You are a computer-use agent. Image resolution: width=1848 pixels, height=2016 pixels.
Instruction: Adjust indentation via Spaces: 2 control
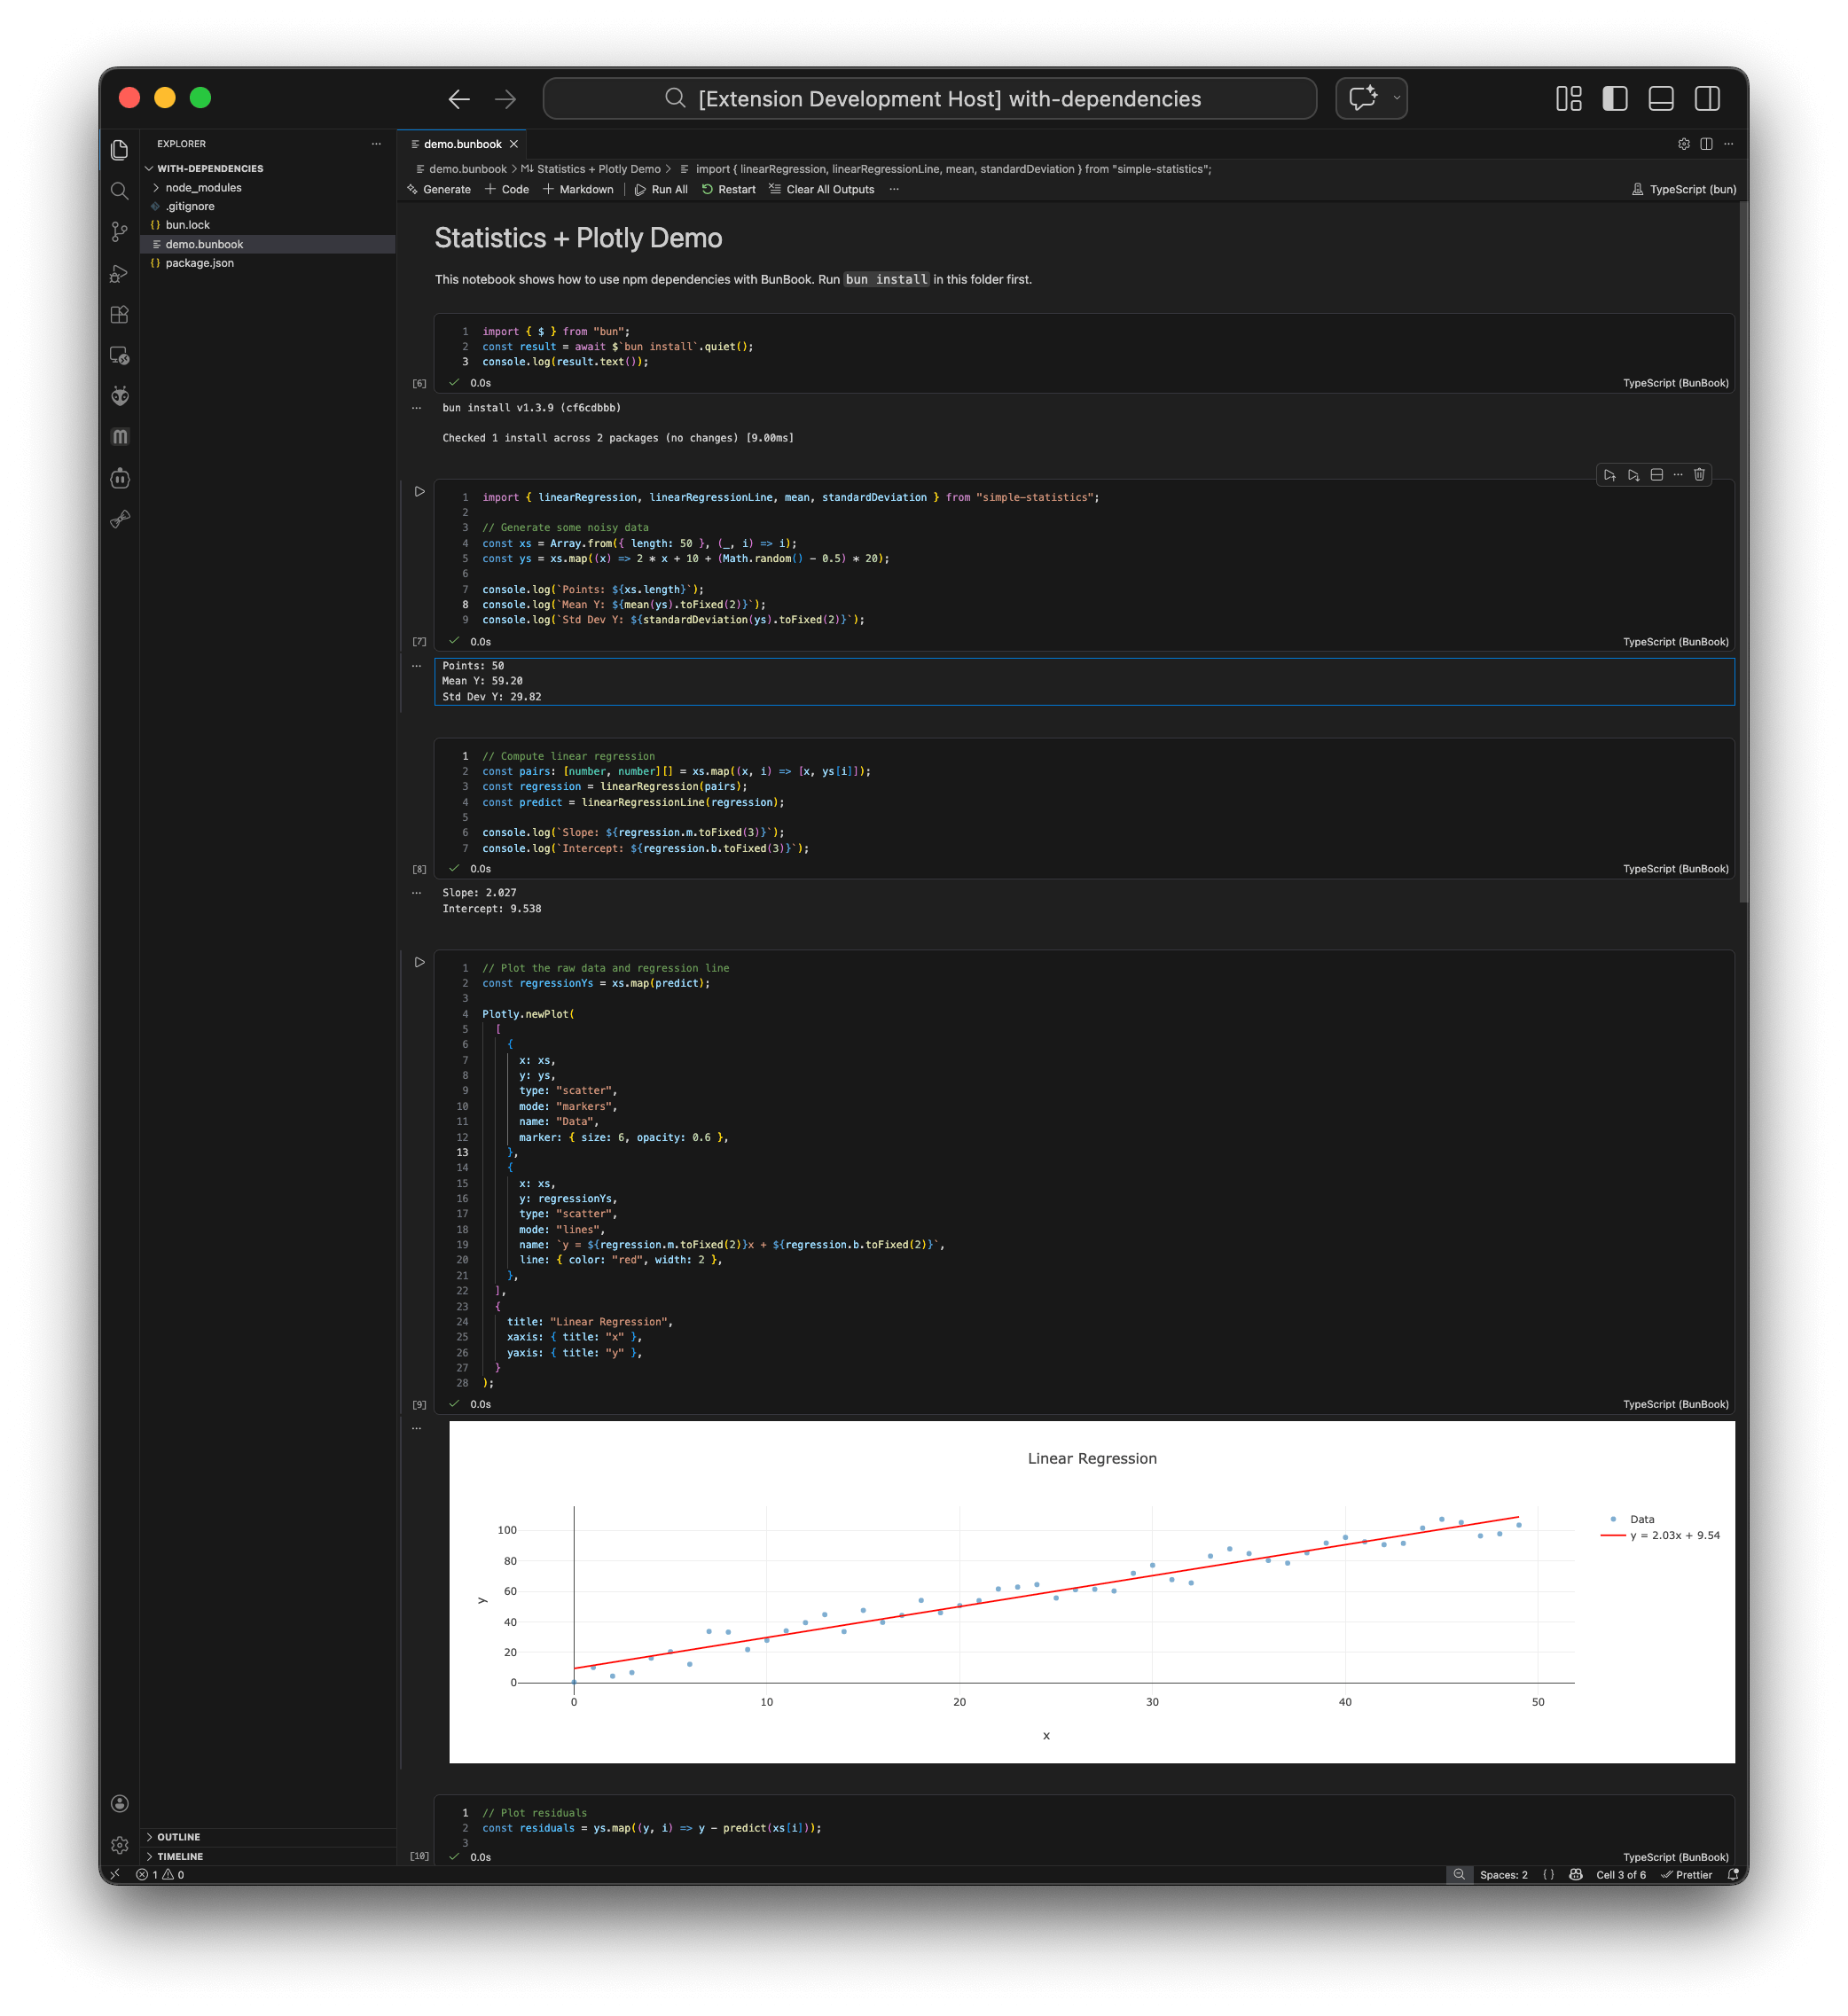(1504, 1875)
